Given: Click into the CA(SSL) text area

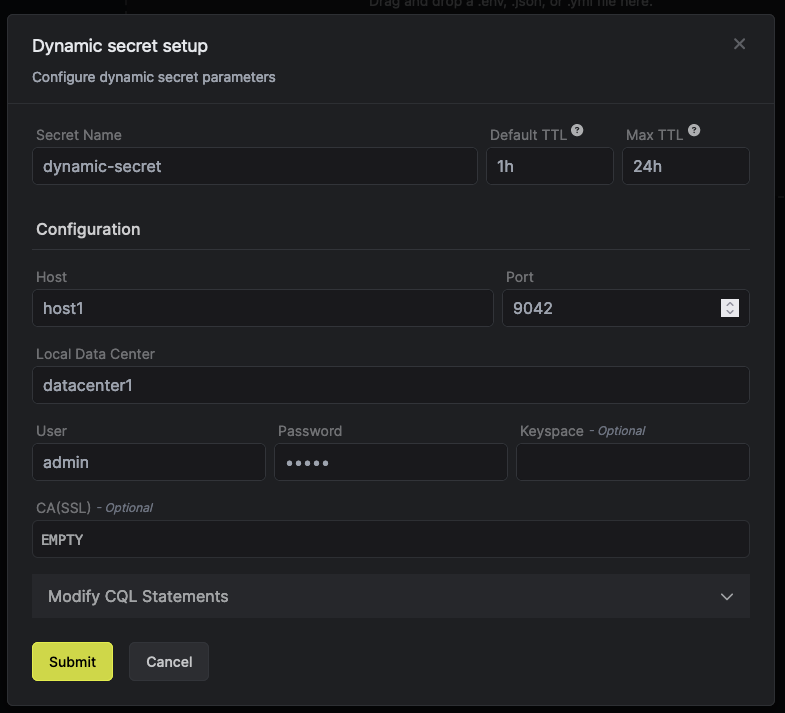Looking at the screenshot, I should pos(390,539).
